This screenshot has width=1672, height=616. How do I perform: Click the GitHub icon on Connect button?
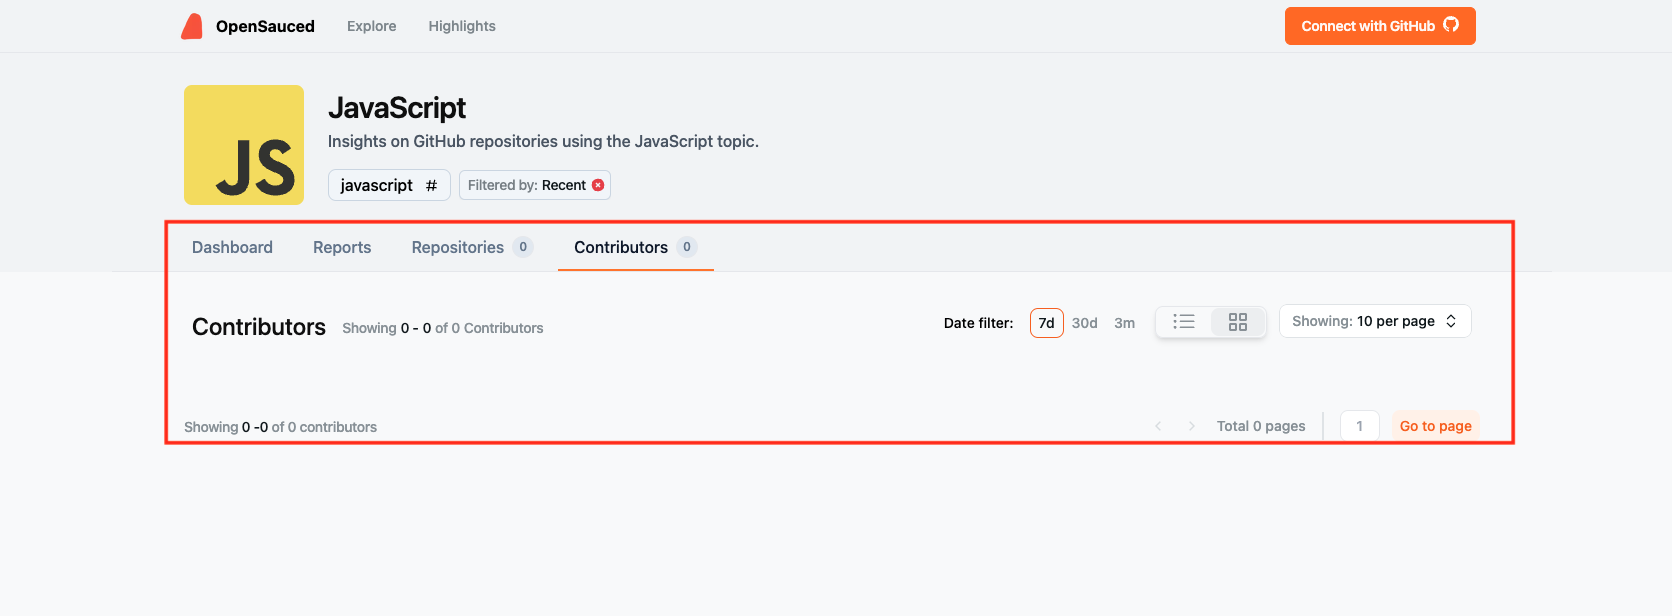click(1451, 26)
